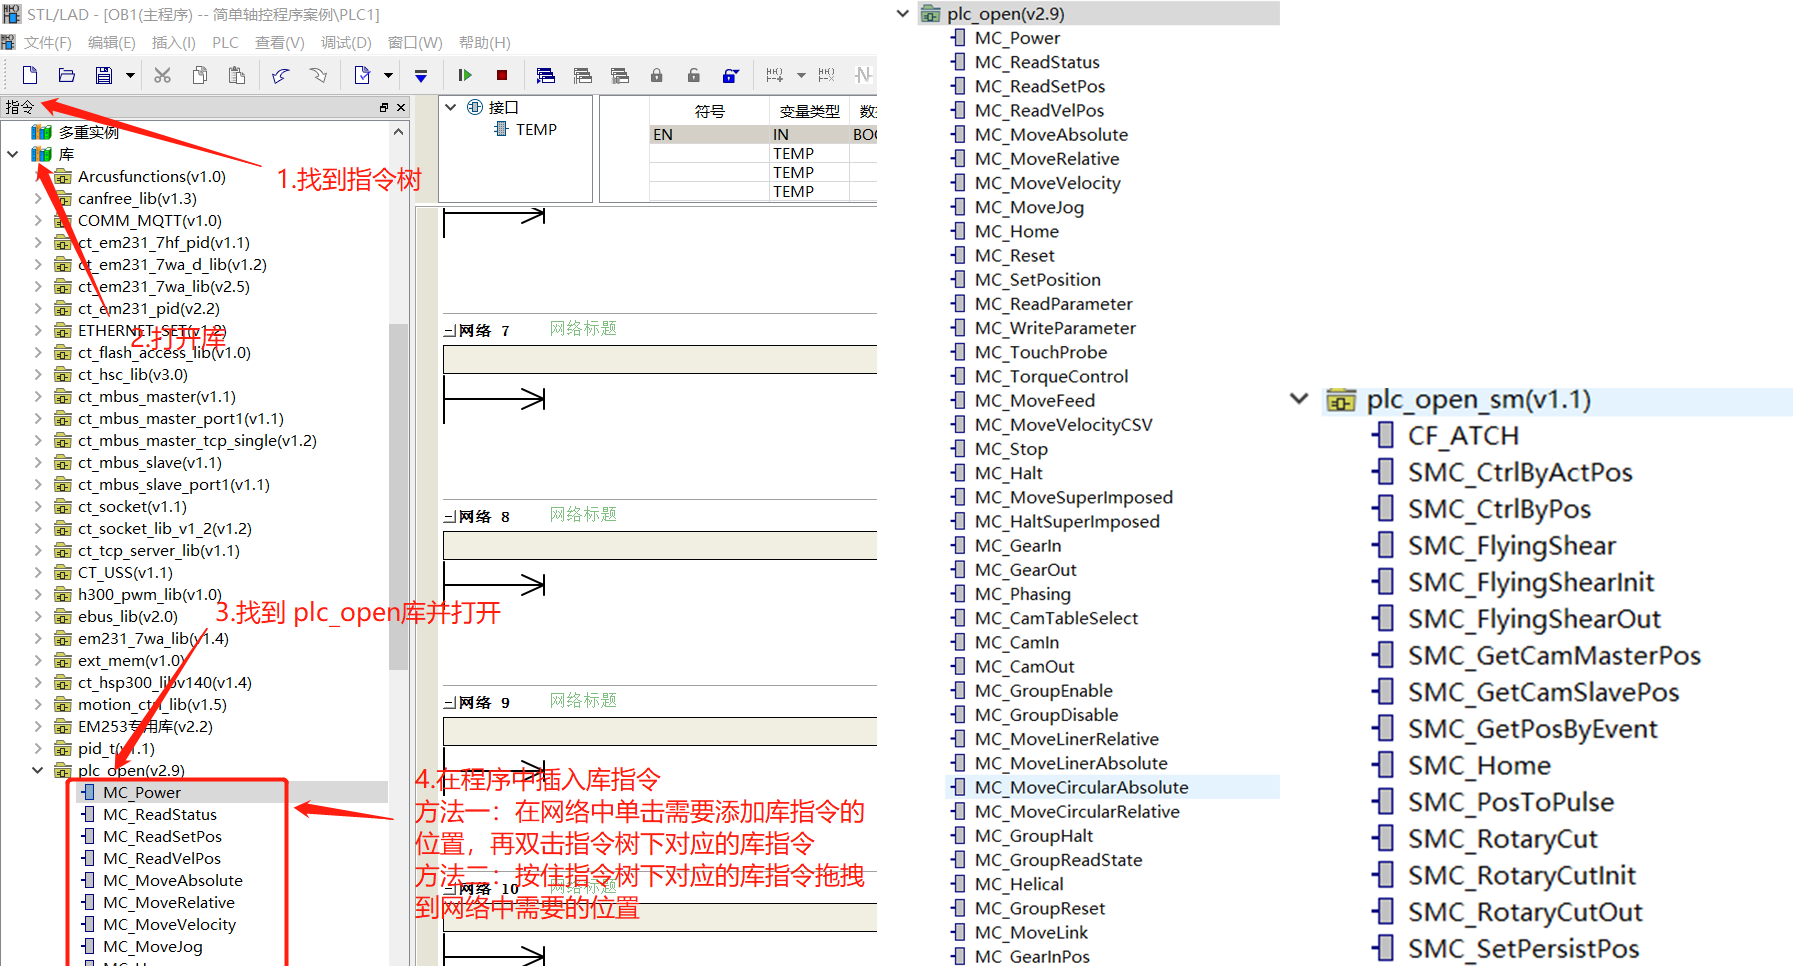Open the 调试(D) debug menu

click(x=346, y=42)
